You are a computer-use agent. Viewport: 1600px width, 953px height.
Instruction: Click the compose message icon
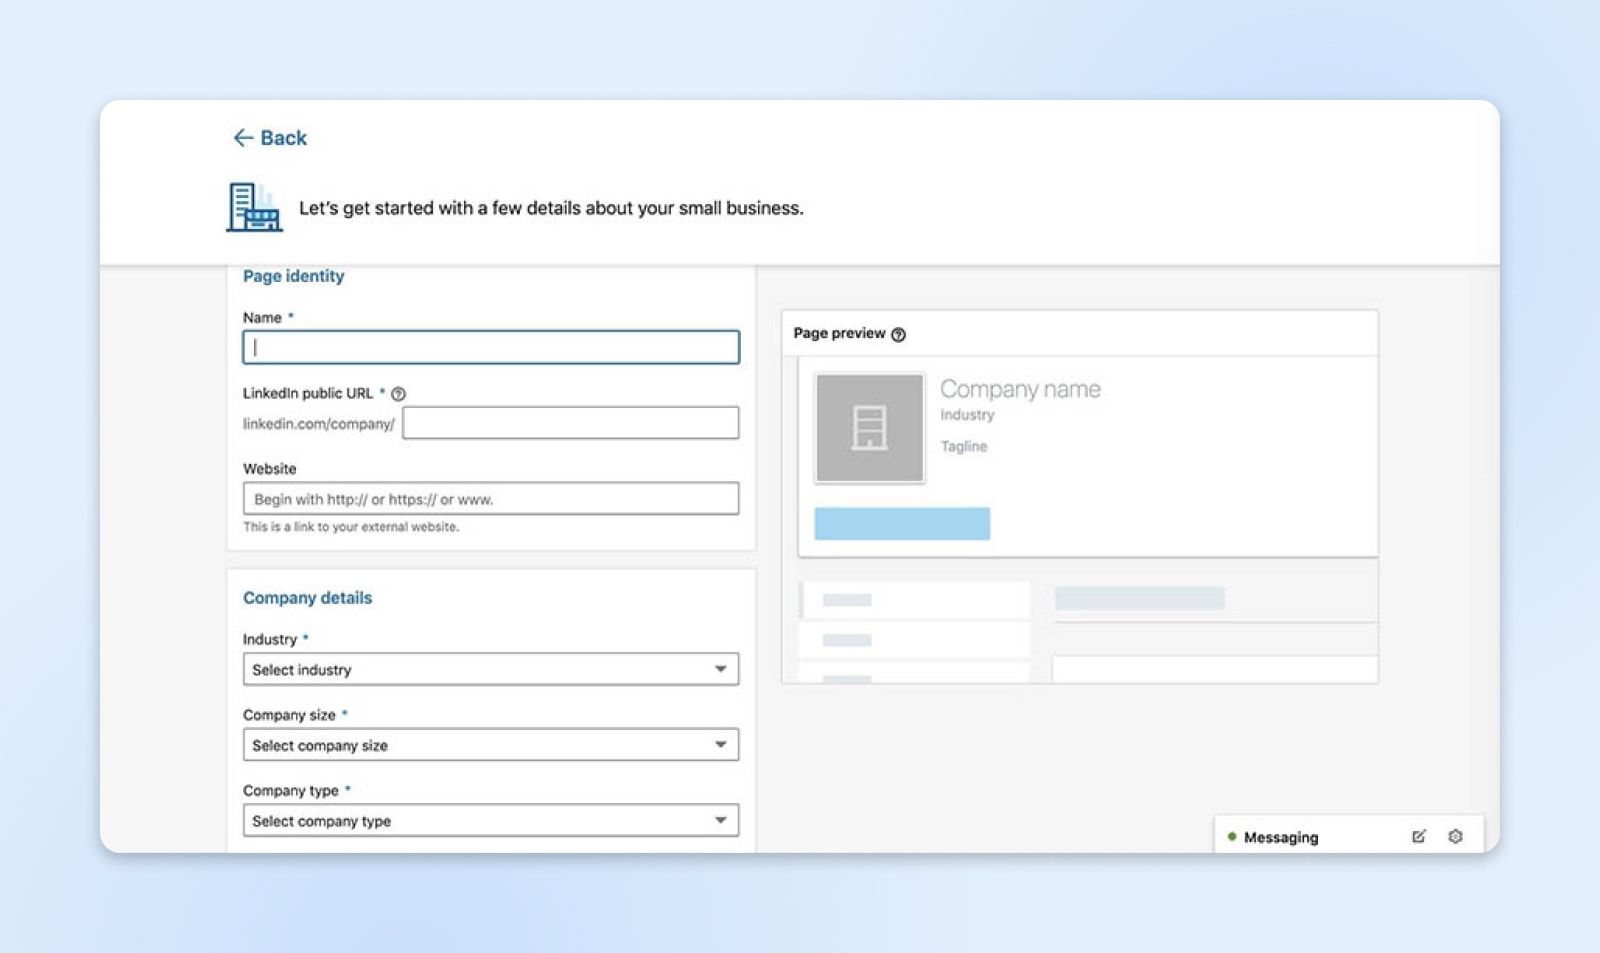[x=1418, y=837]
